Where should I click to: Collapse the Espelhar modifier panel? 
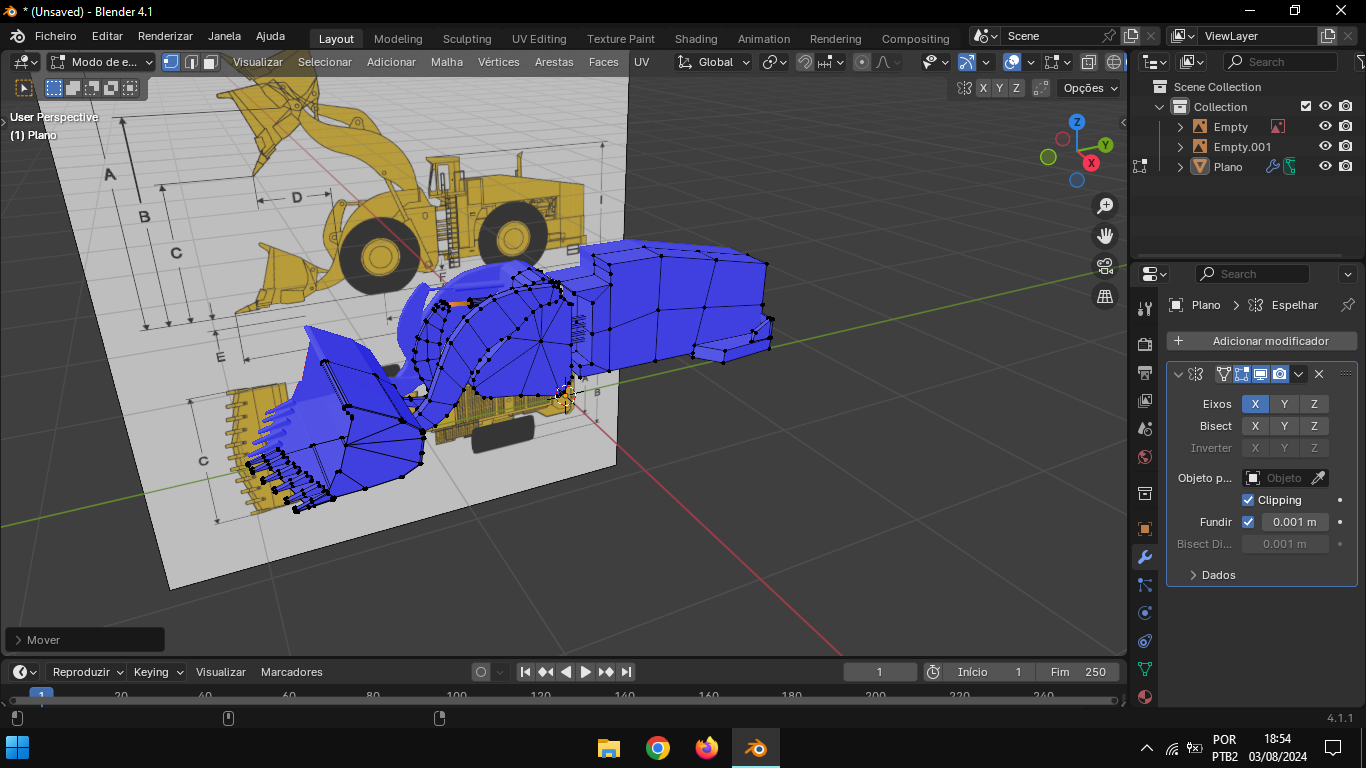tap(1178, 374)
